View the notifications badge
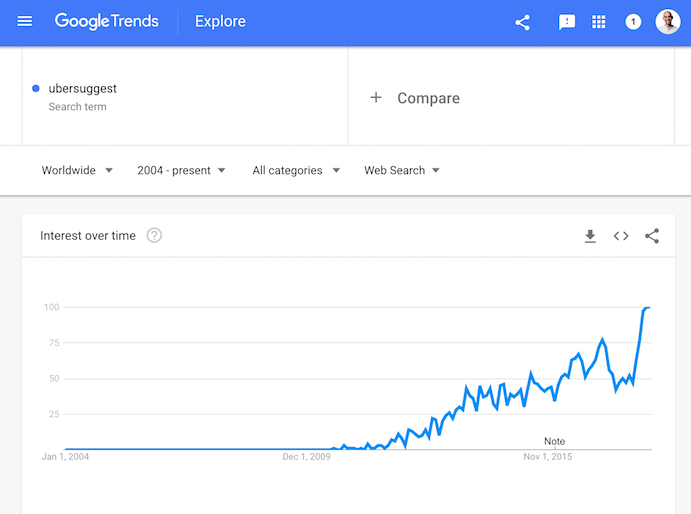This screenshot has width=691, height=514. click(x=633, y=22)
